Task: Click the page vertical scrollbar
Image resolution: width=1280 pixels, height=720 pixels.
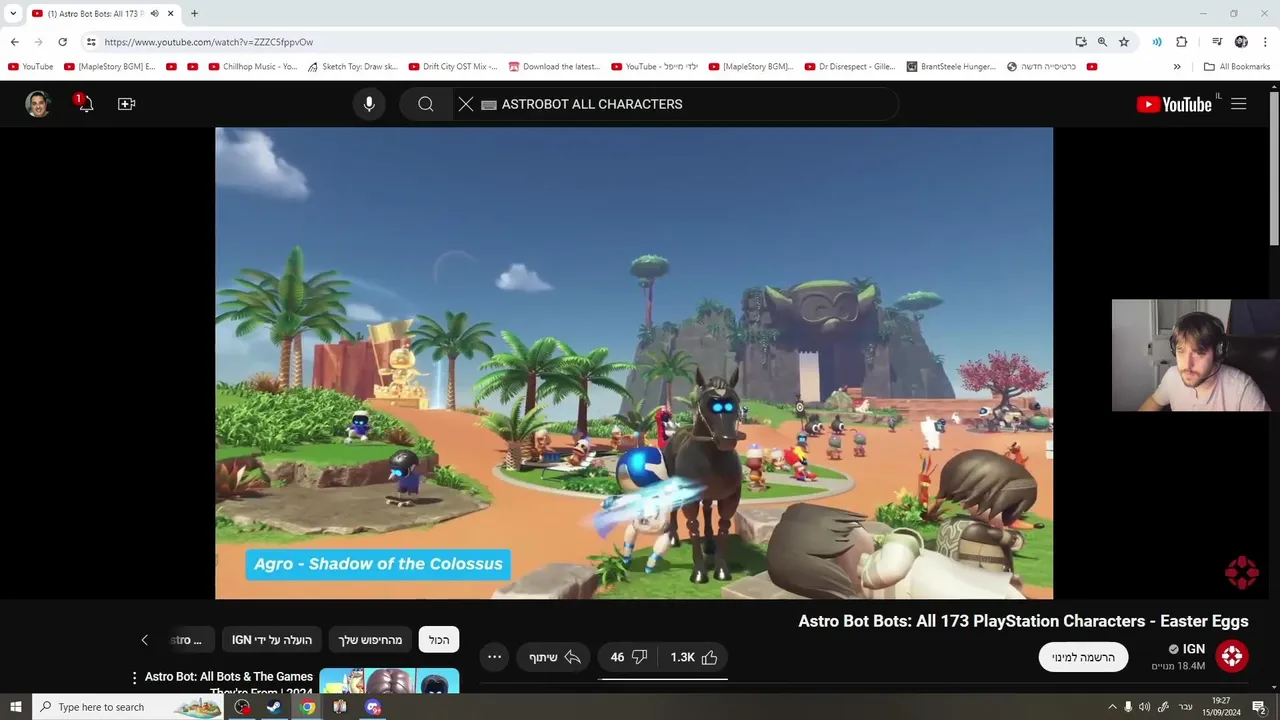Action: pos(1274,166)
